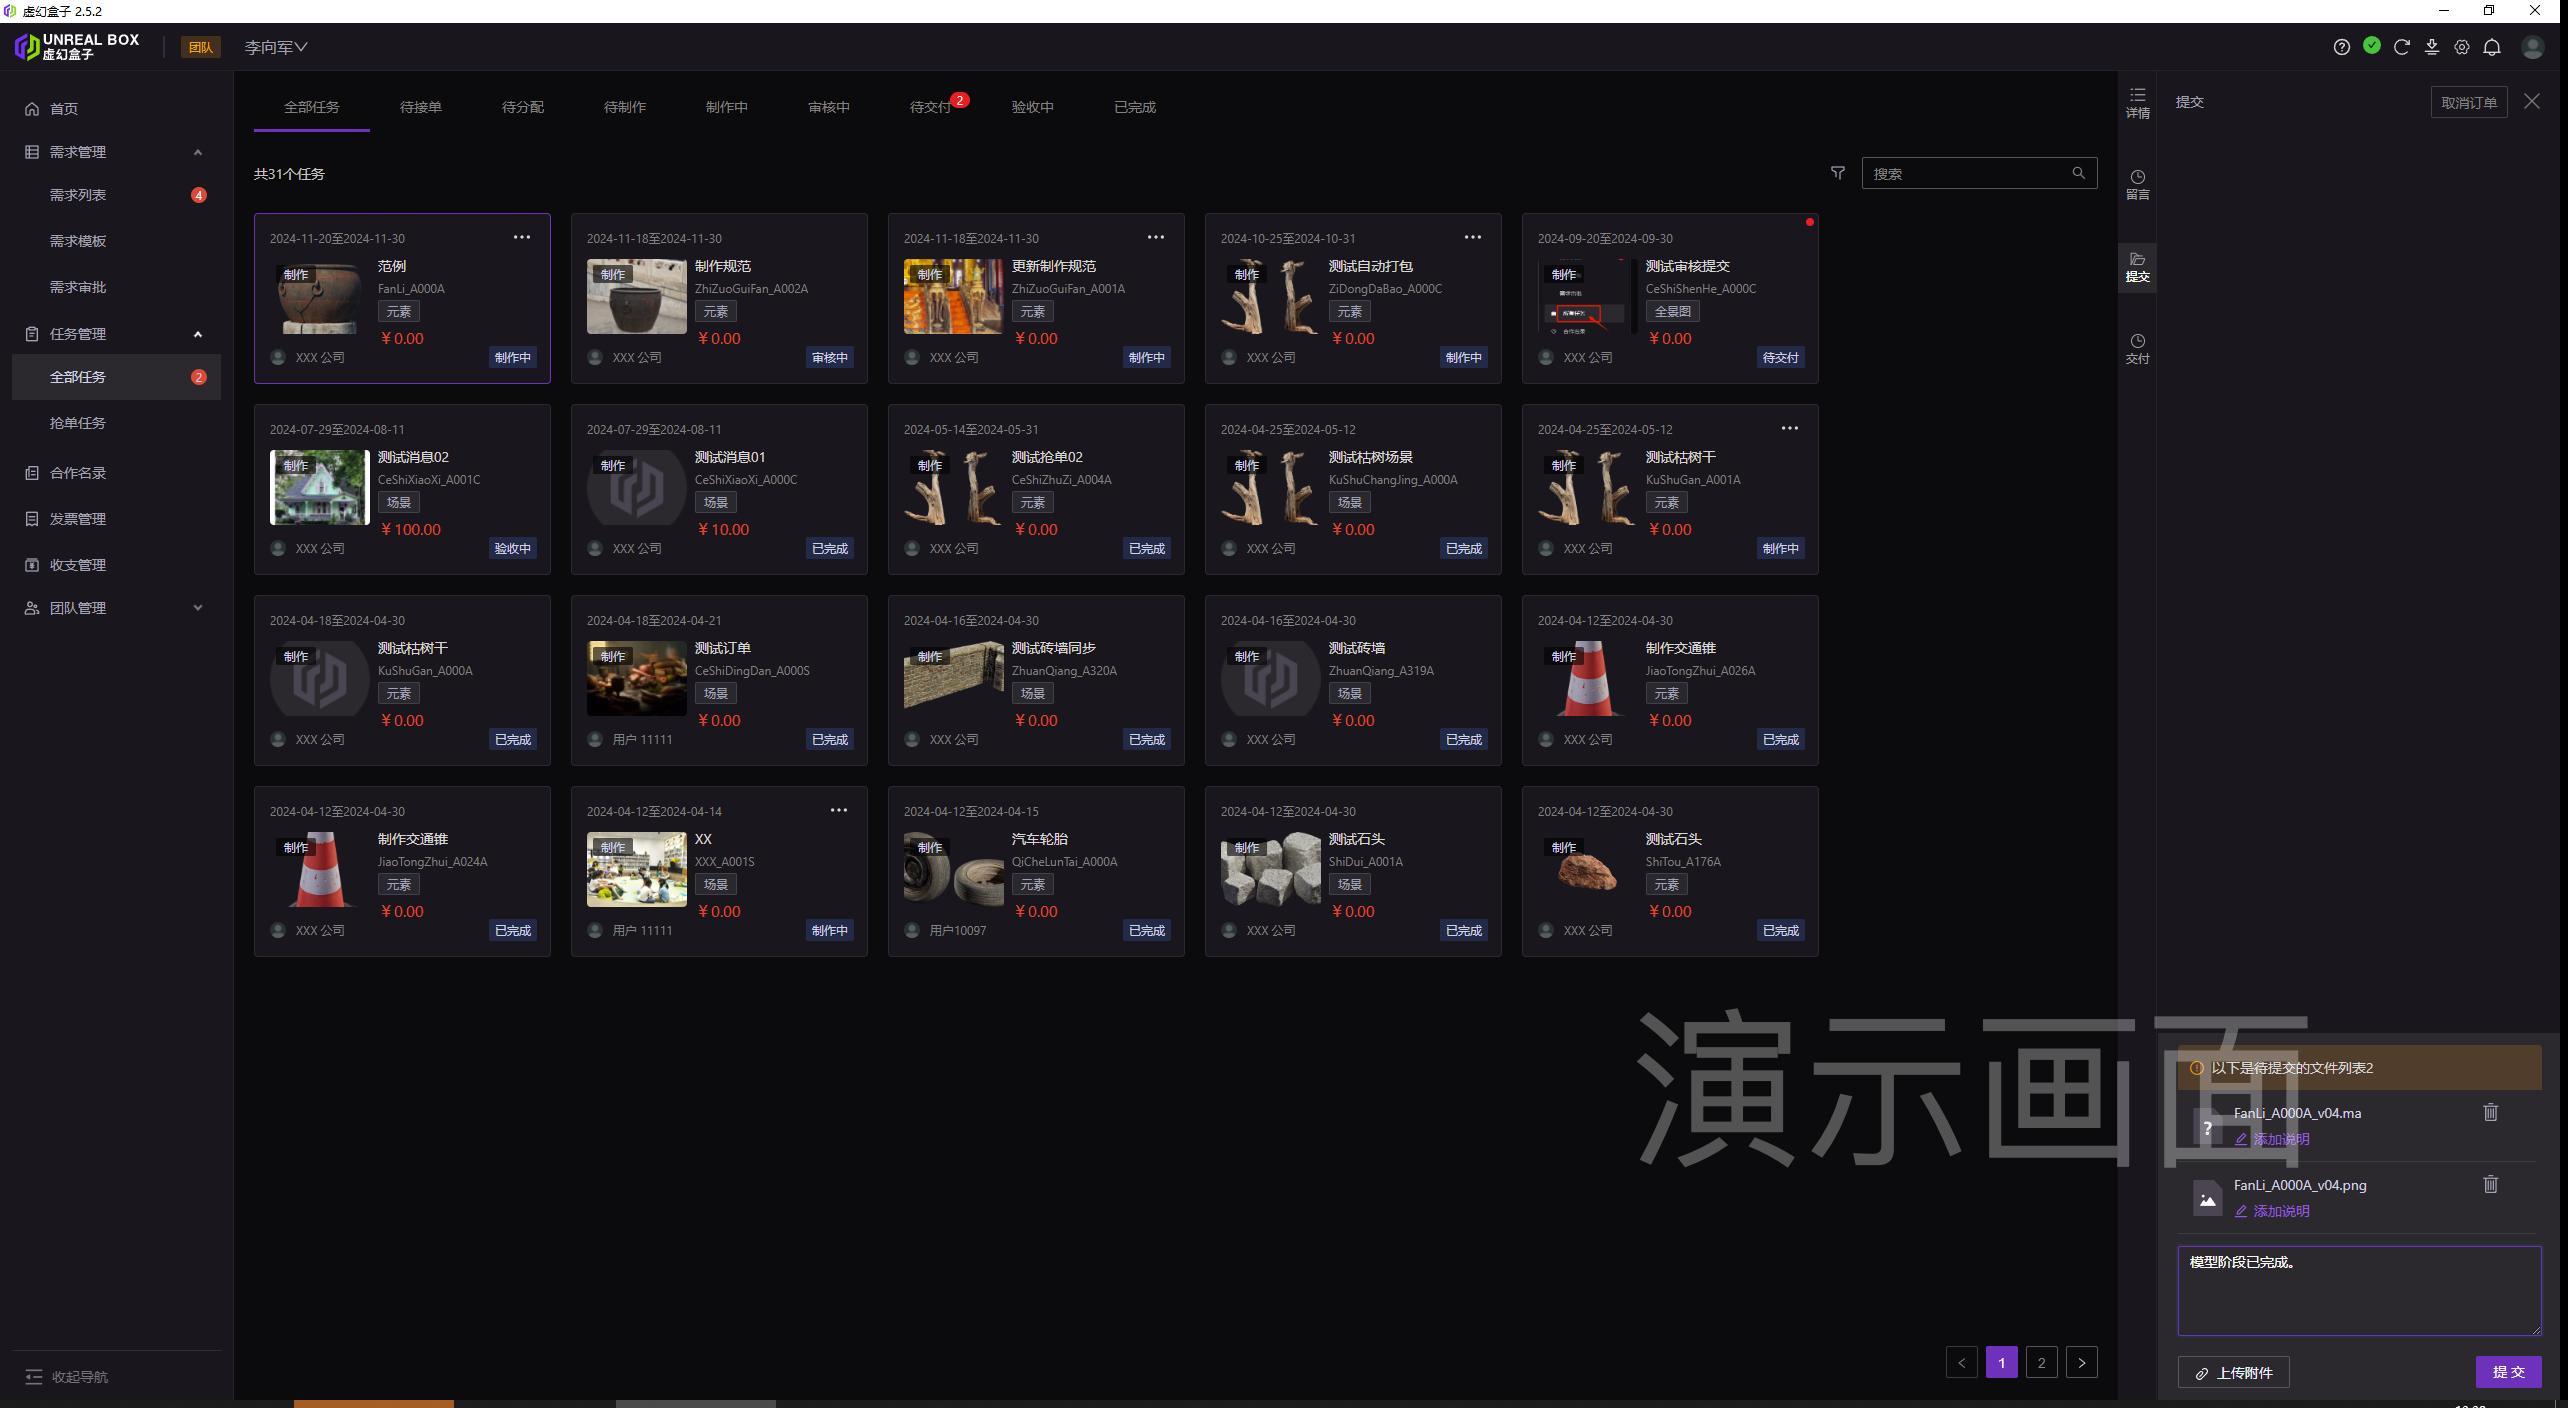Viewport: 2568px width, 1408px height.
Task: Delete file FanLi_A000A_v04.png with trash icon
Action: [2490, 1184]
